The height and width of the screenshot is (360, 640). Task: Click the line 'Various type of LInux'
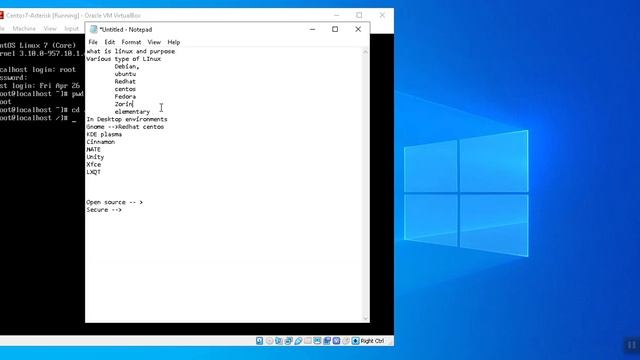[124, 59]
